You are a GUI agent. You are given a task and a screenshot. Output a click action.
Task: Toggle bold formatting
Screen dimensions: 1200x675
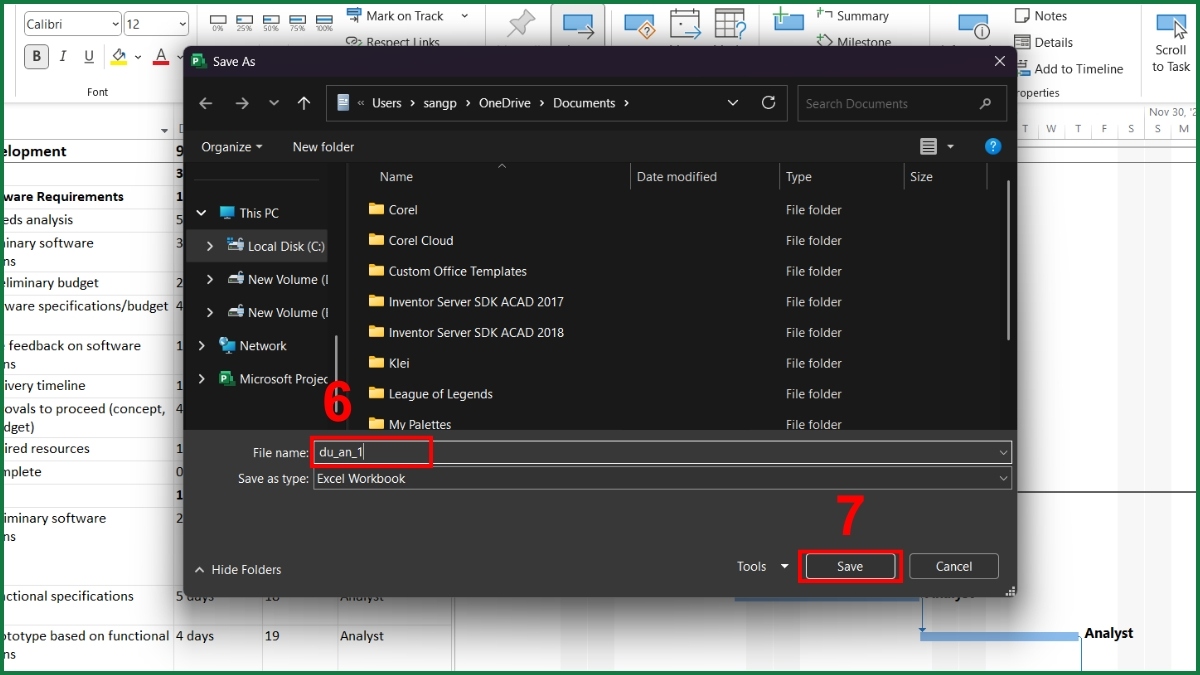[36, 56]
